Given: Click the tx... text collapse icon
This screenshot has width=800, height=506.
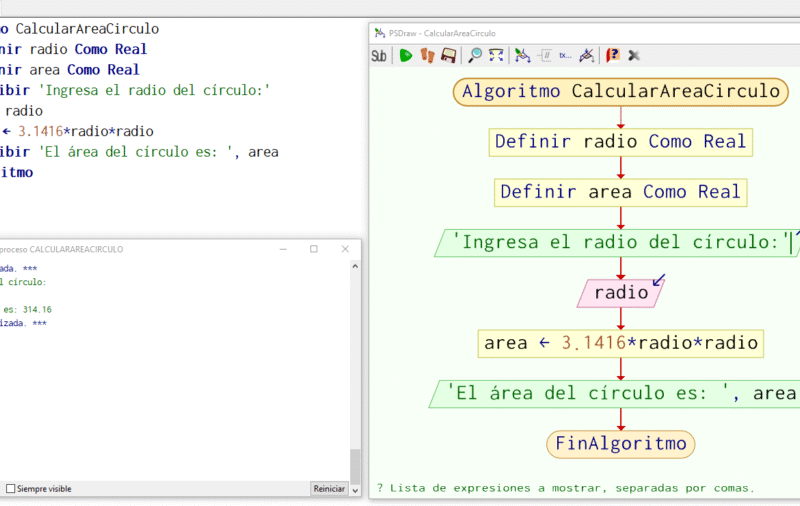Looking at the screenshot, I should (565, 56).
